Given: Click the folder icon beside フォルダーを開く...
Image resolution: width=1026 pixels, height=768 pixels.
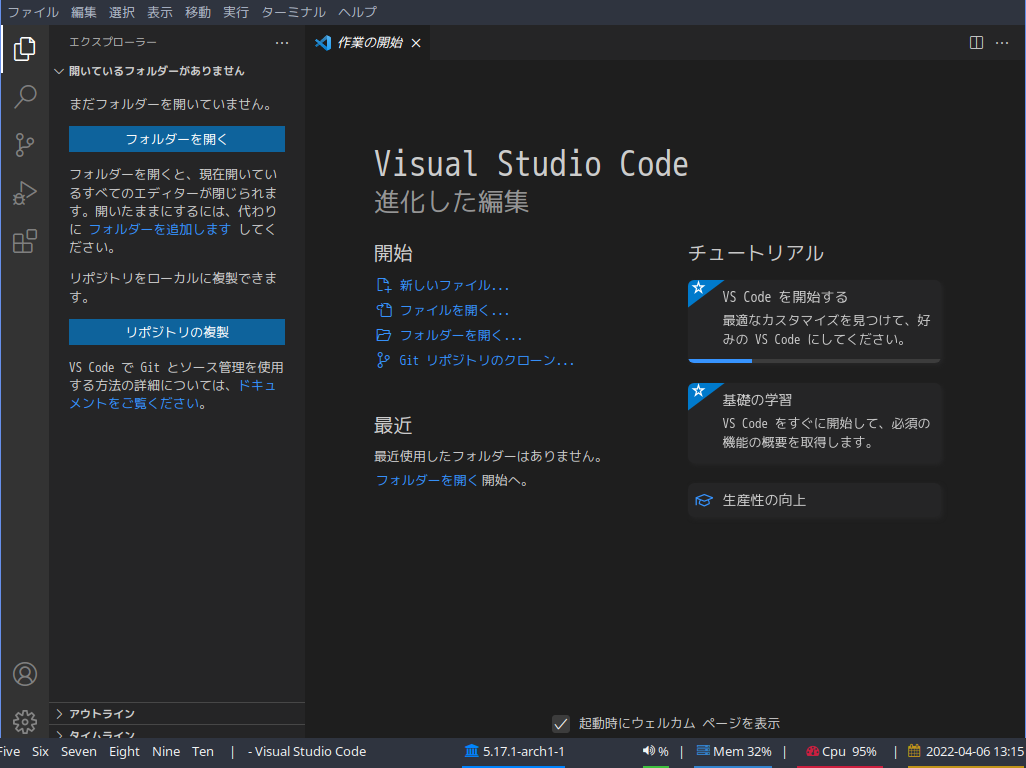Looking at the screenshot, I should (x=383, y=335).
